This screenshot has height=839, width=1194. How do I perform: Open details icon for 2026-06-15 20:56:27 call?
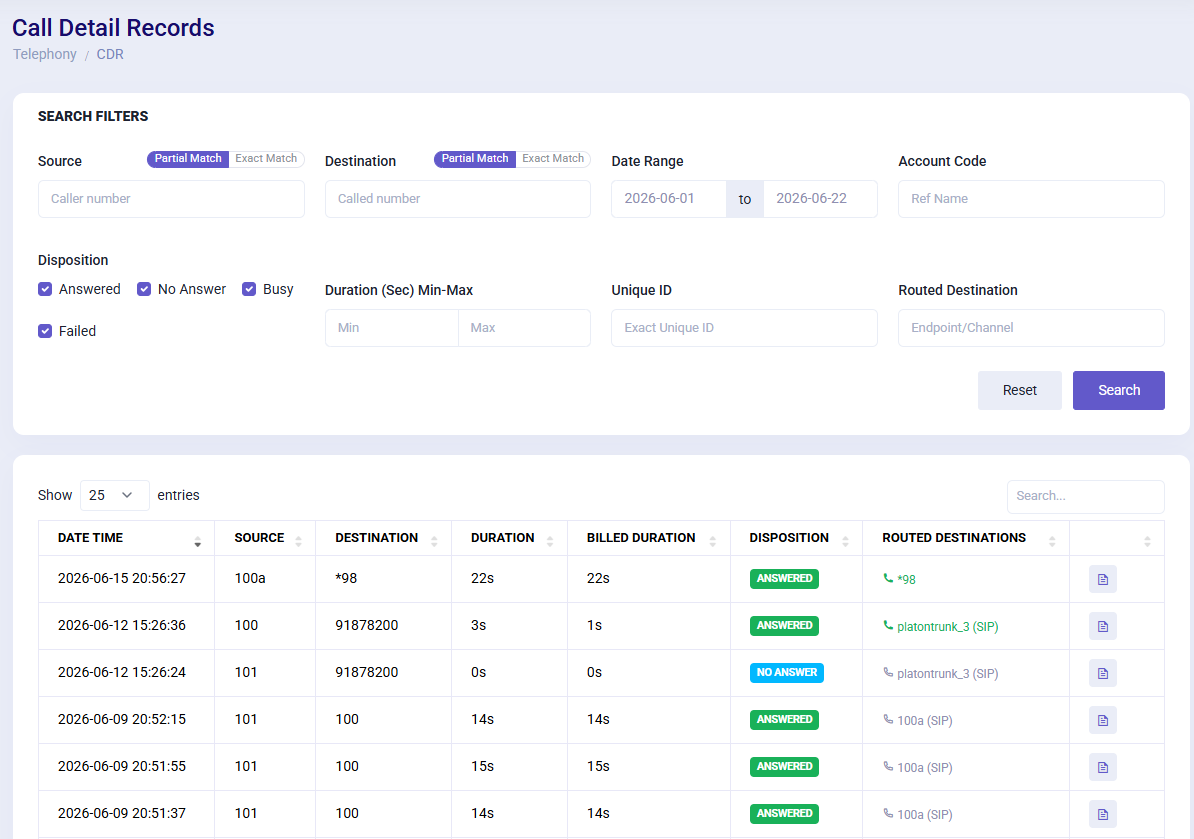[1102, 579]
